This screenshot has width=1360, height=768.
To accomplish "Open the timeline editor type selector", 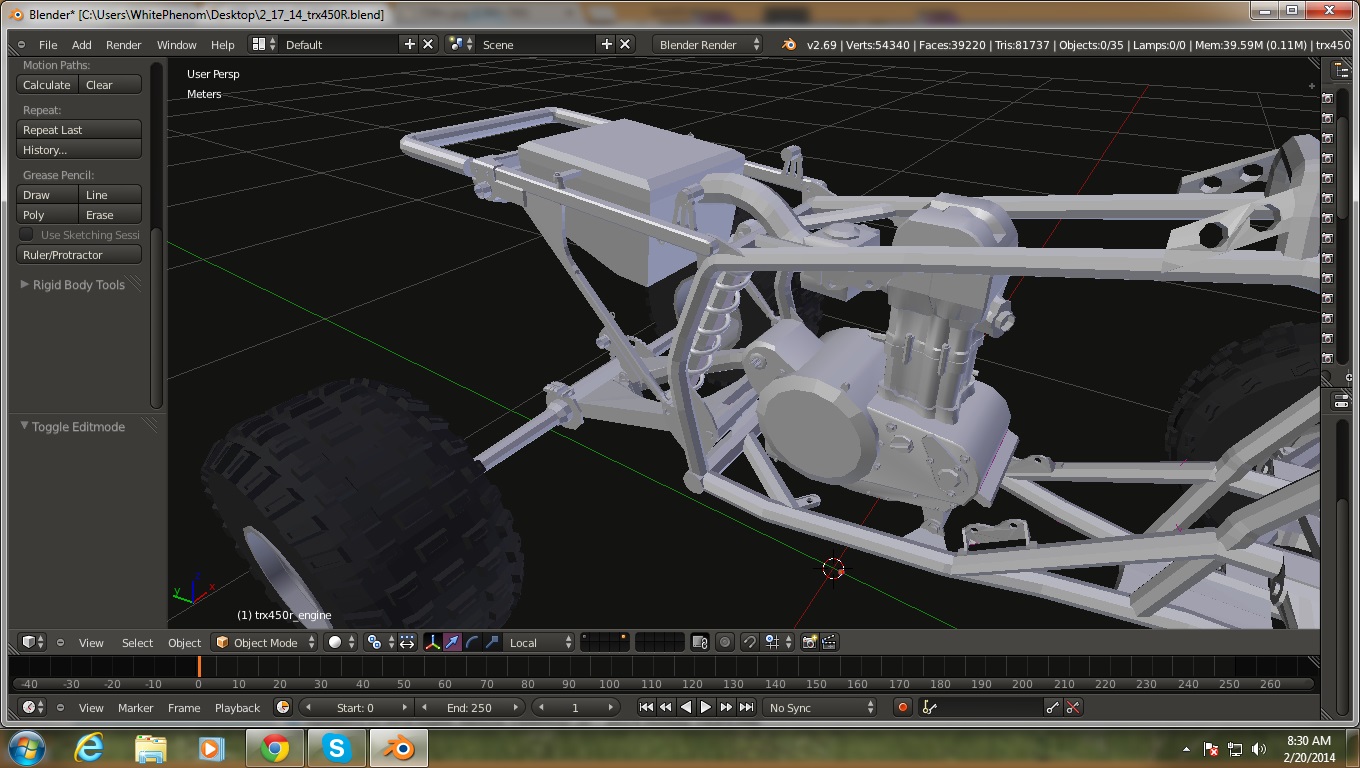I will 33,707.
